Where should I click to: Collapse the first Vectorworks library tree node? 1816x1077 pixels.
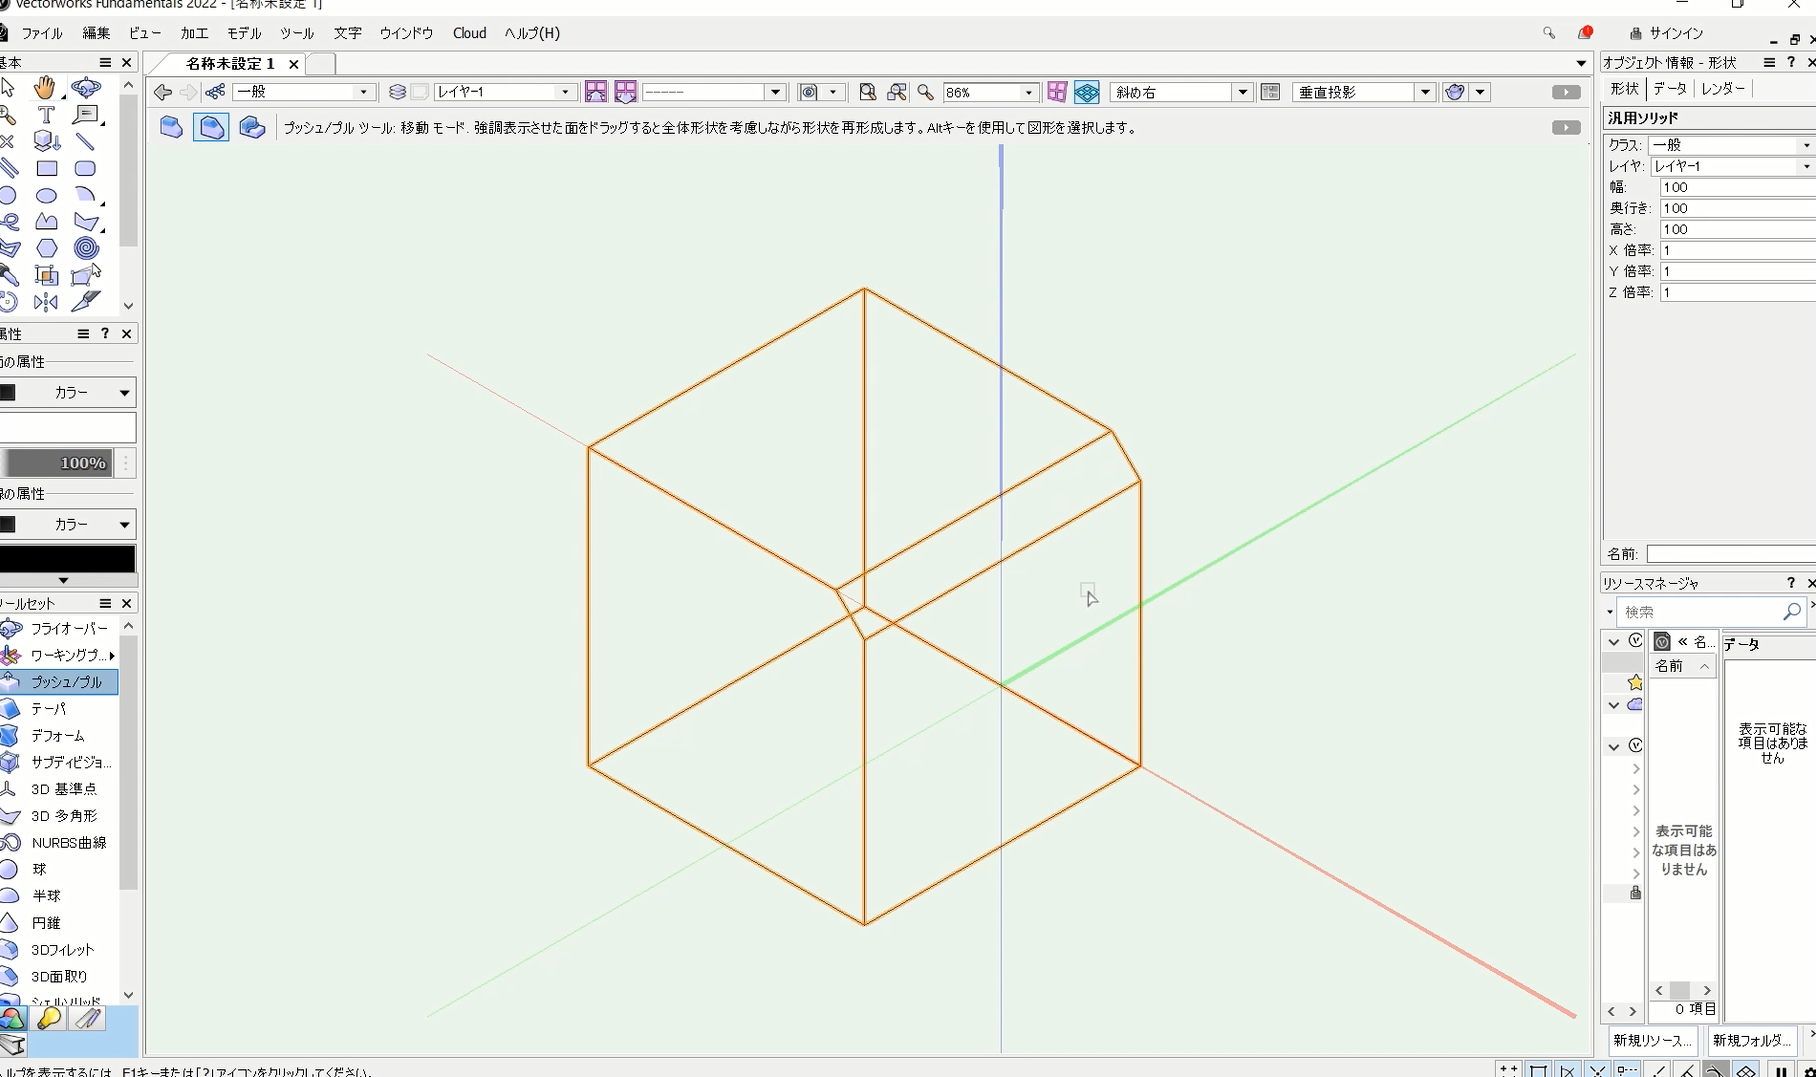1613,641
